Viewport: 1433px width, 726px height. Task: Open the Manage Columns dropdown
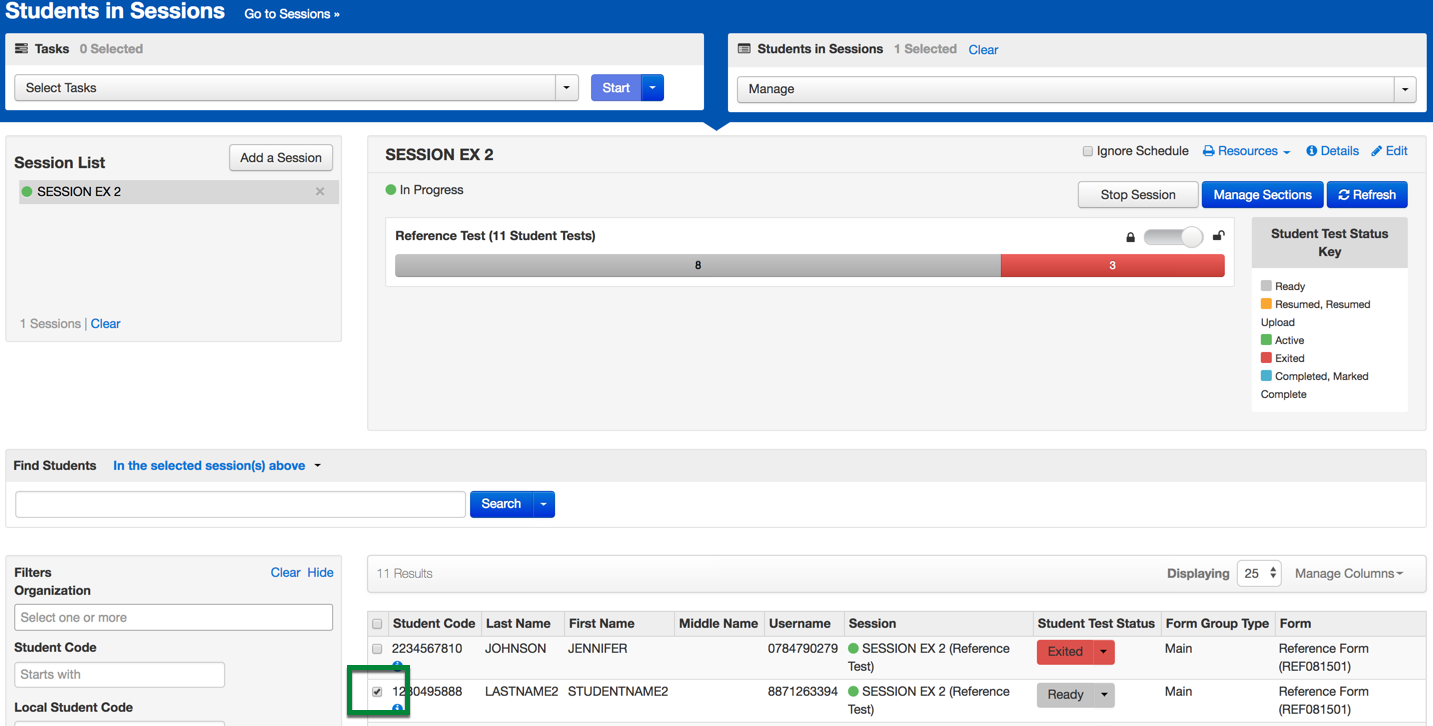(1348, 574)
